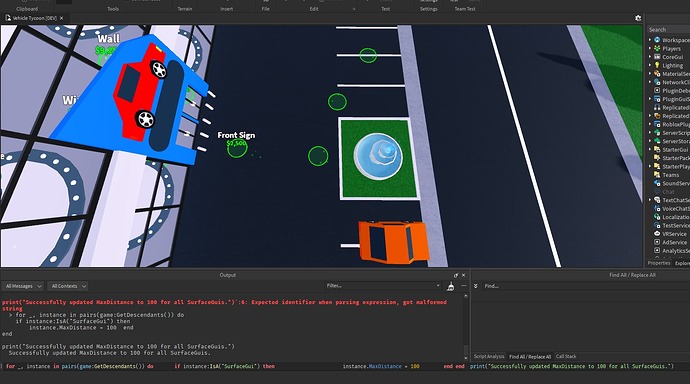Clear the Output log with the broom icon
The image size is (690, 384).
[450, 287]
